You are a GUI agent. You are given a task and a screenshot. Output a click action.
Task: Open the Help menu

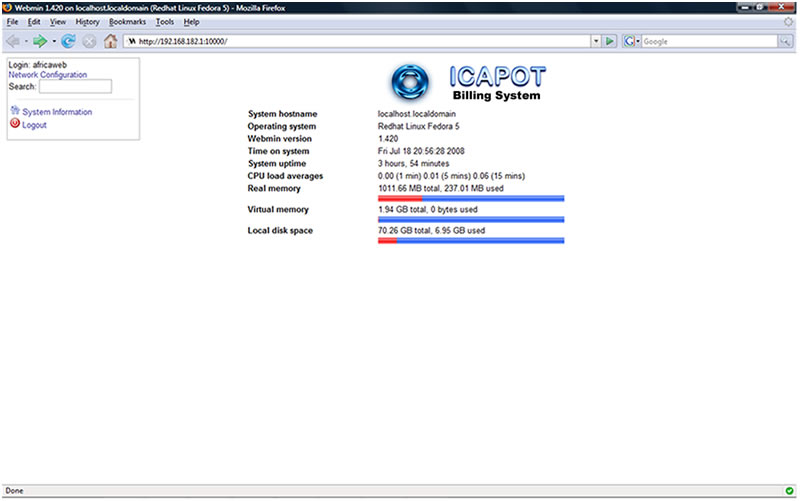click(x=191, y=22)
